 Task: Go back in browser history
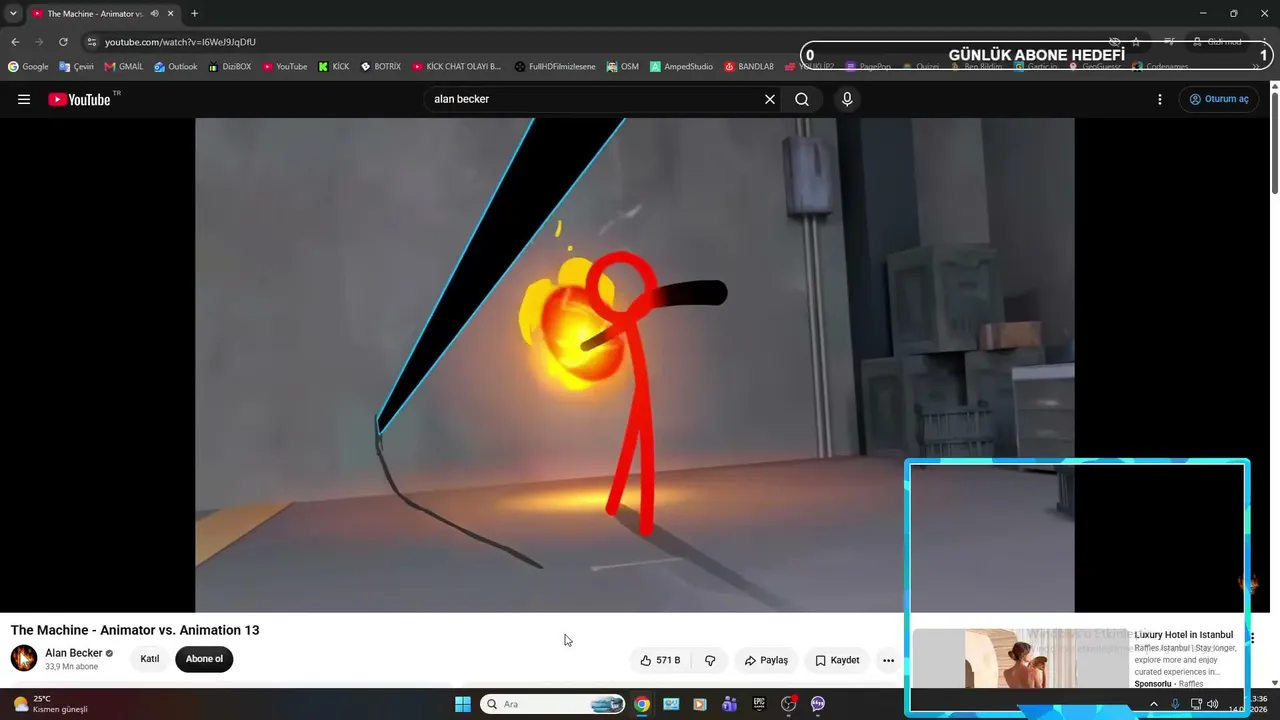pyautogui.click(x=15, y=42)
